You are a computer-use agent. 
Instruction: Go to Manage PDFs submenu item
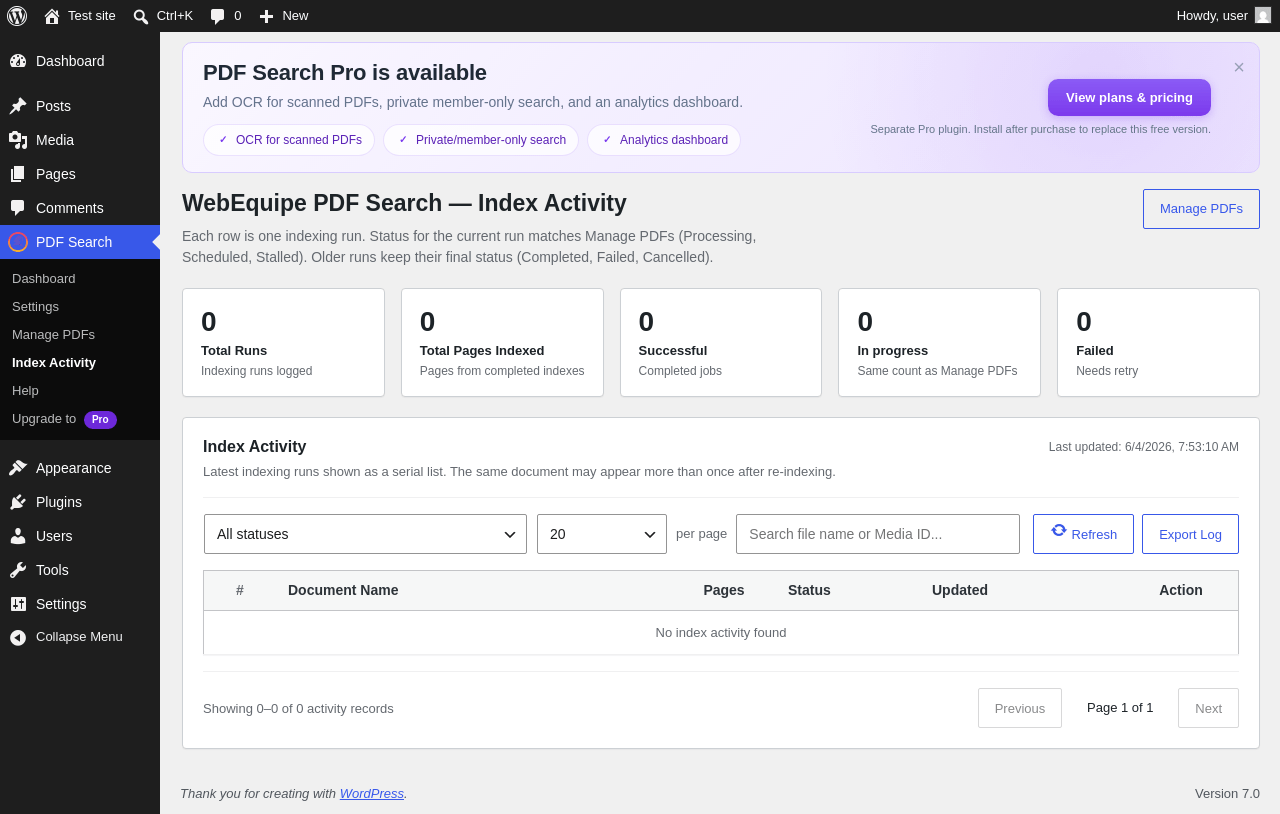pyautogui.click(x=53, y=334)
